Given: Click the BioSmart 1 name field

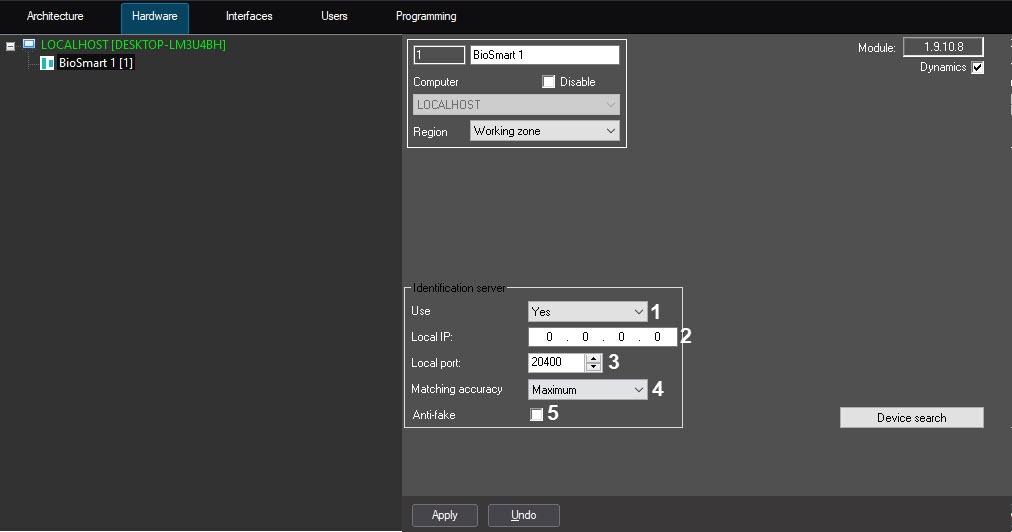Looking at the screenshot, I should coord(544,55).
